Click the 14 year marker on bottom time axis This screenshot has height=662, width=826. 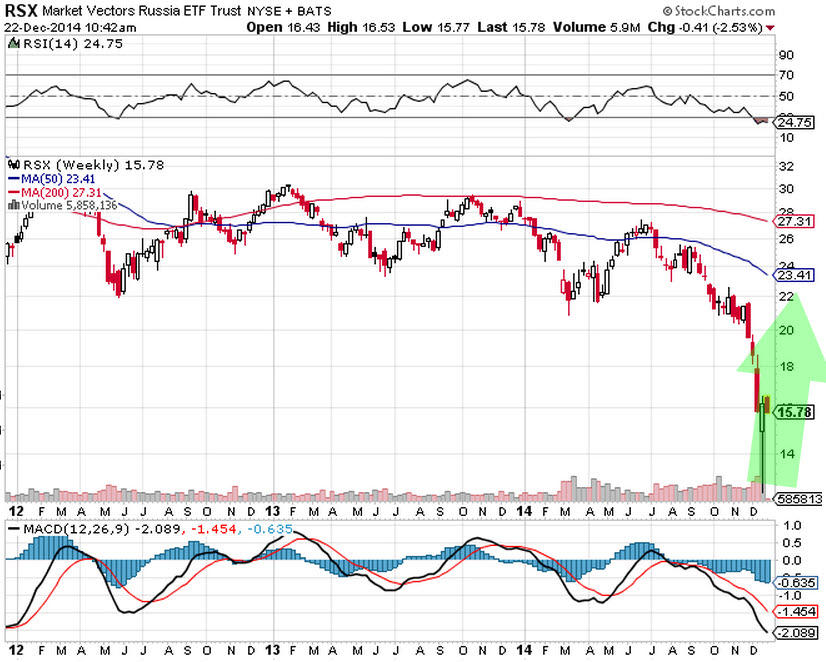(x=523, y=650)
